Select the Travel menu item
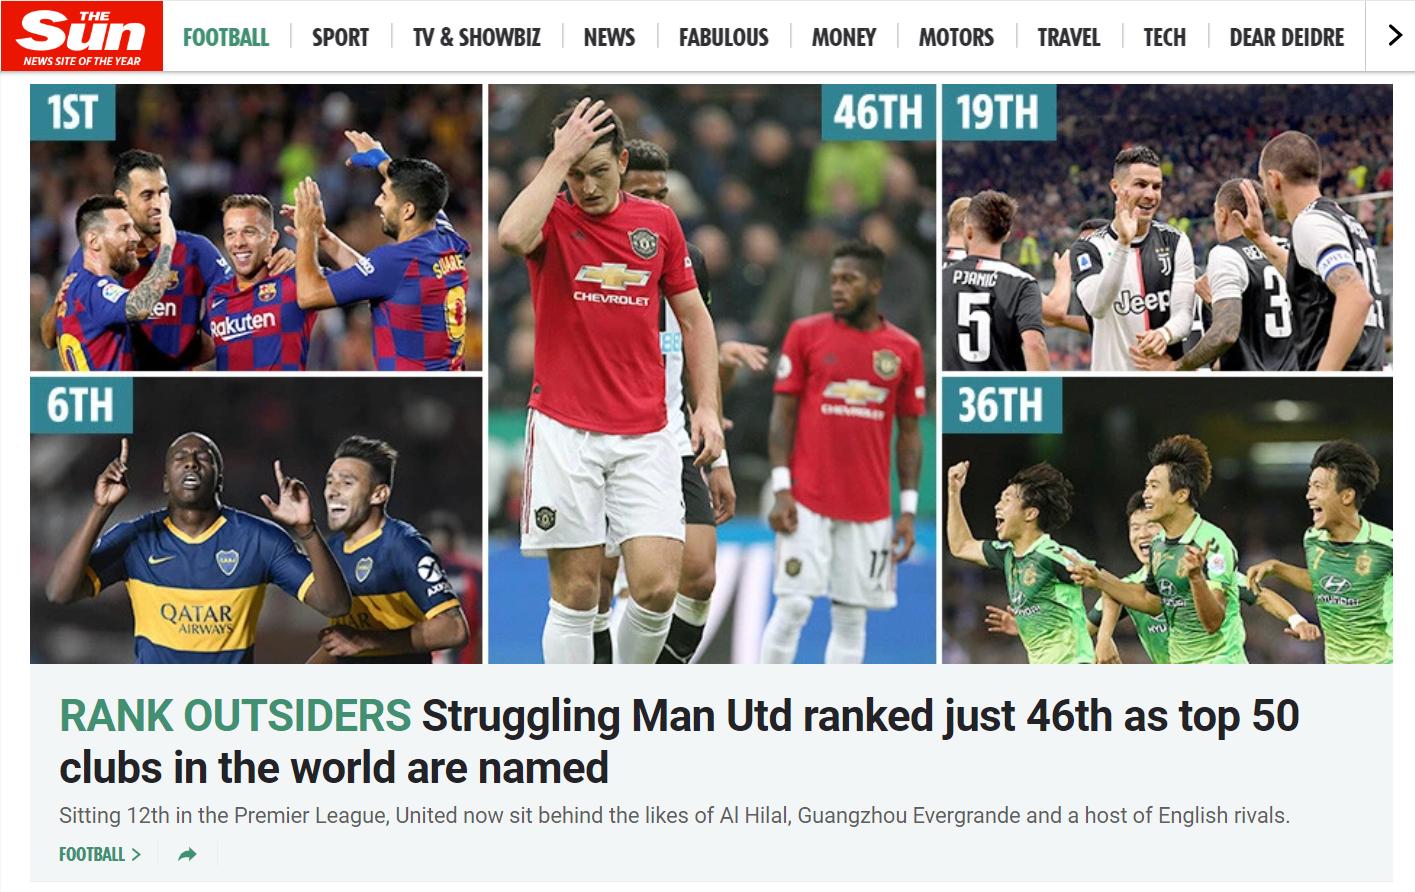The height and width of the screenshot is (892, 1415). point(1069,37)
